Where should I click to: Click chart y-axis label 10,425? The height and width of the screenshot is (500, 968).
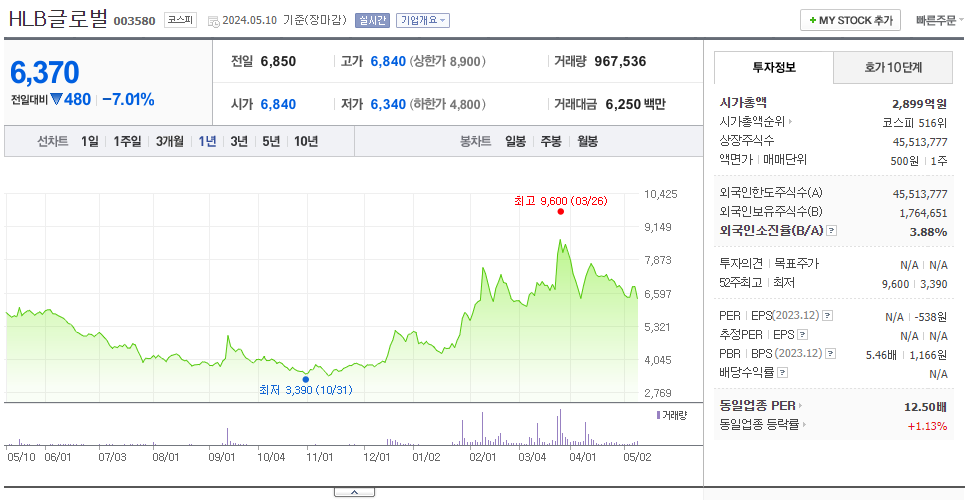coord(661,194)
